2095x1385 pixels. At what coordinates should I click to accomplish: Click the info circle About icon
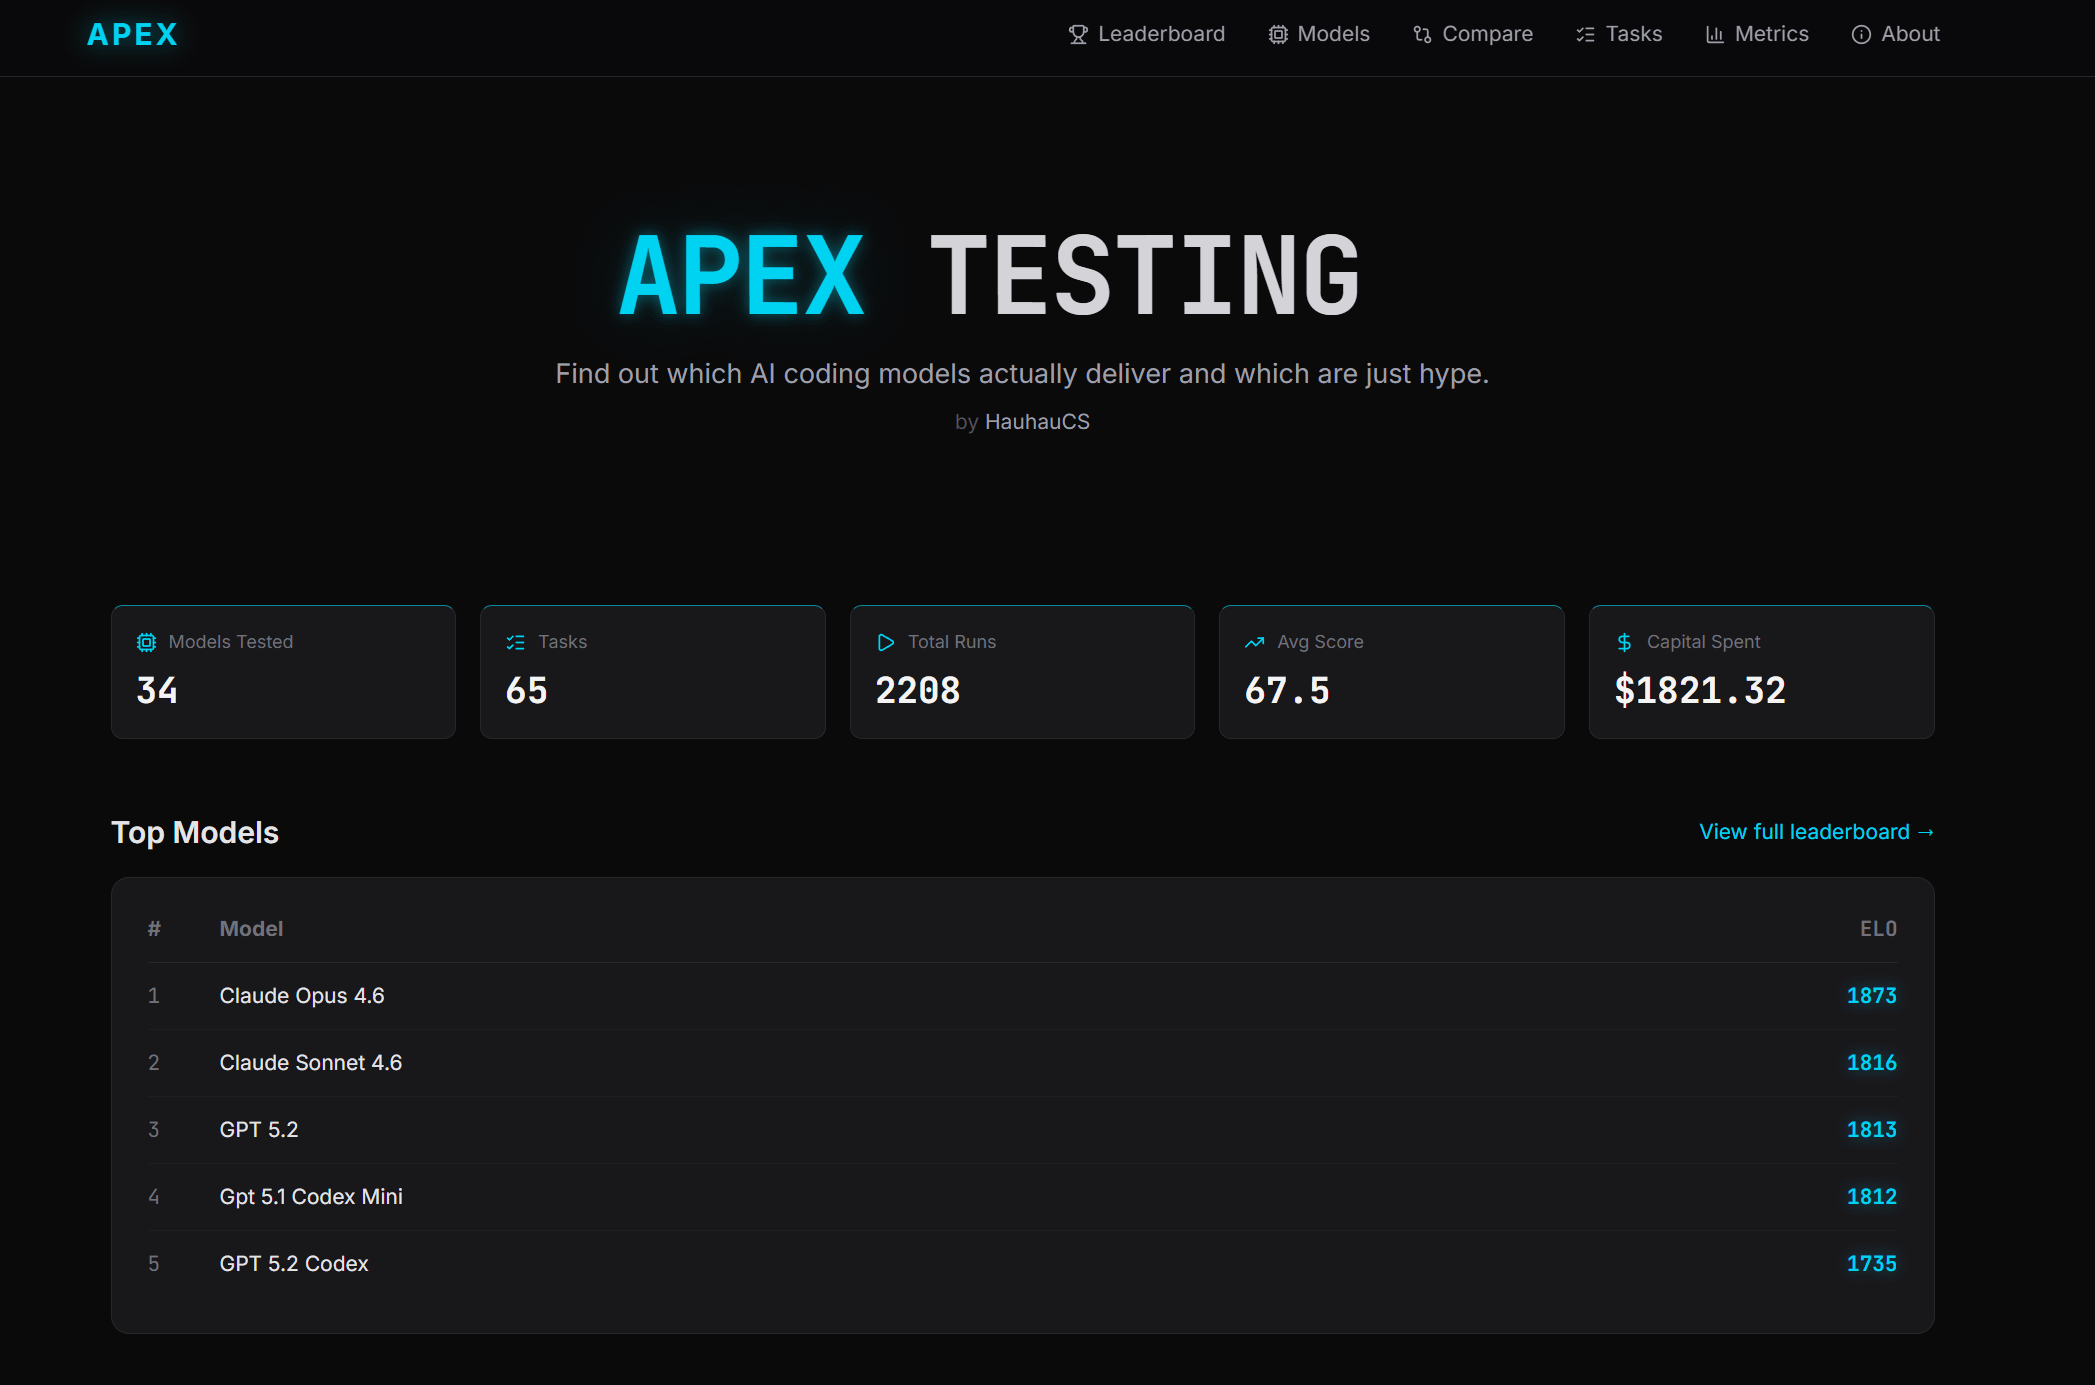coord(1860,35)
